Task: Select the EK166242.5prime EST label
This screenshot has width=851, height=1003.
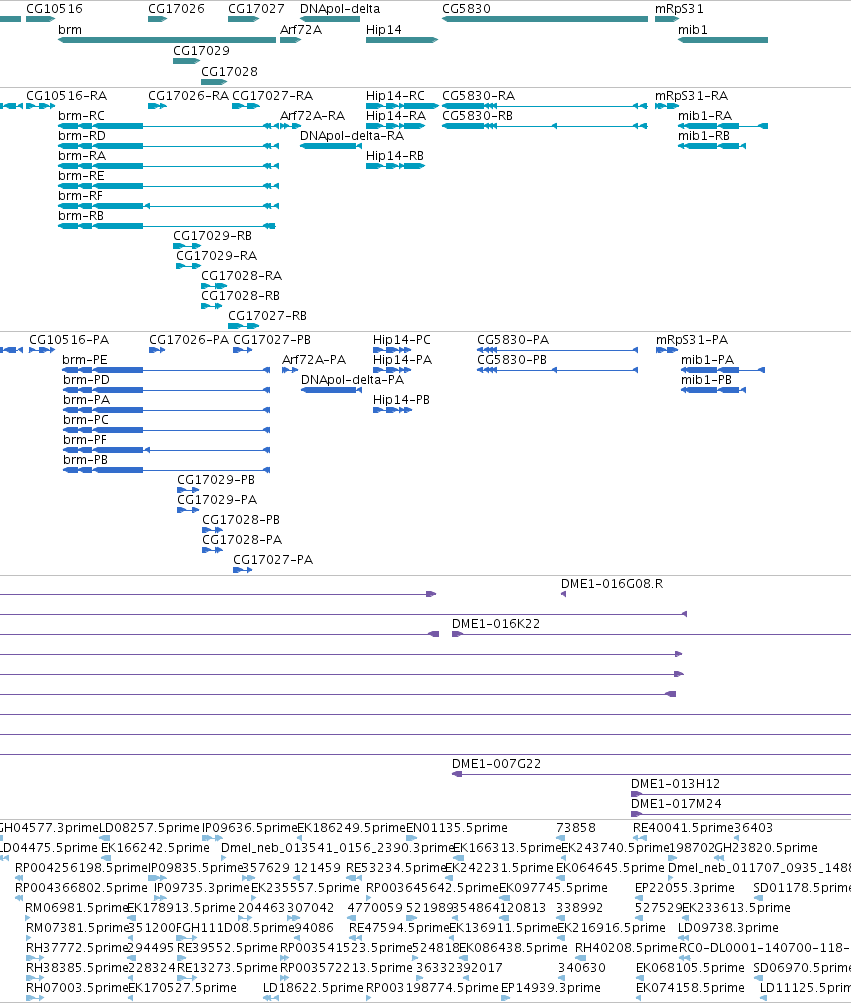Action: 155,848
